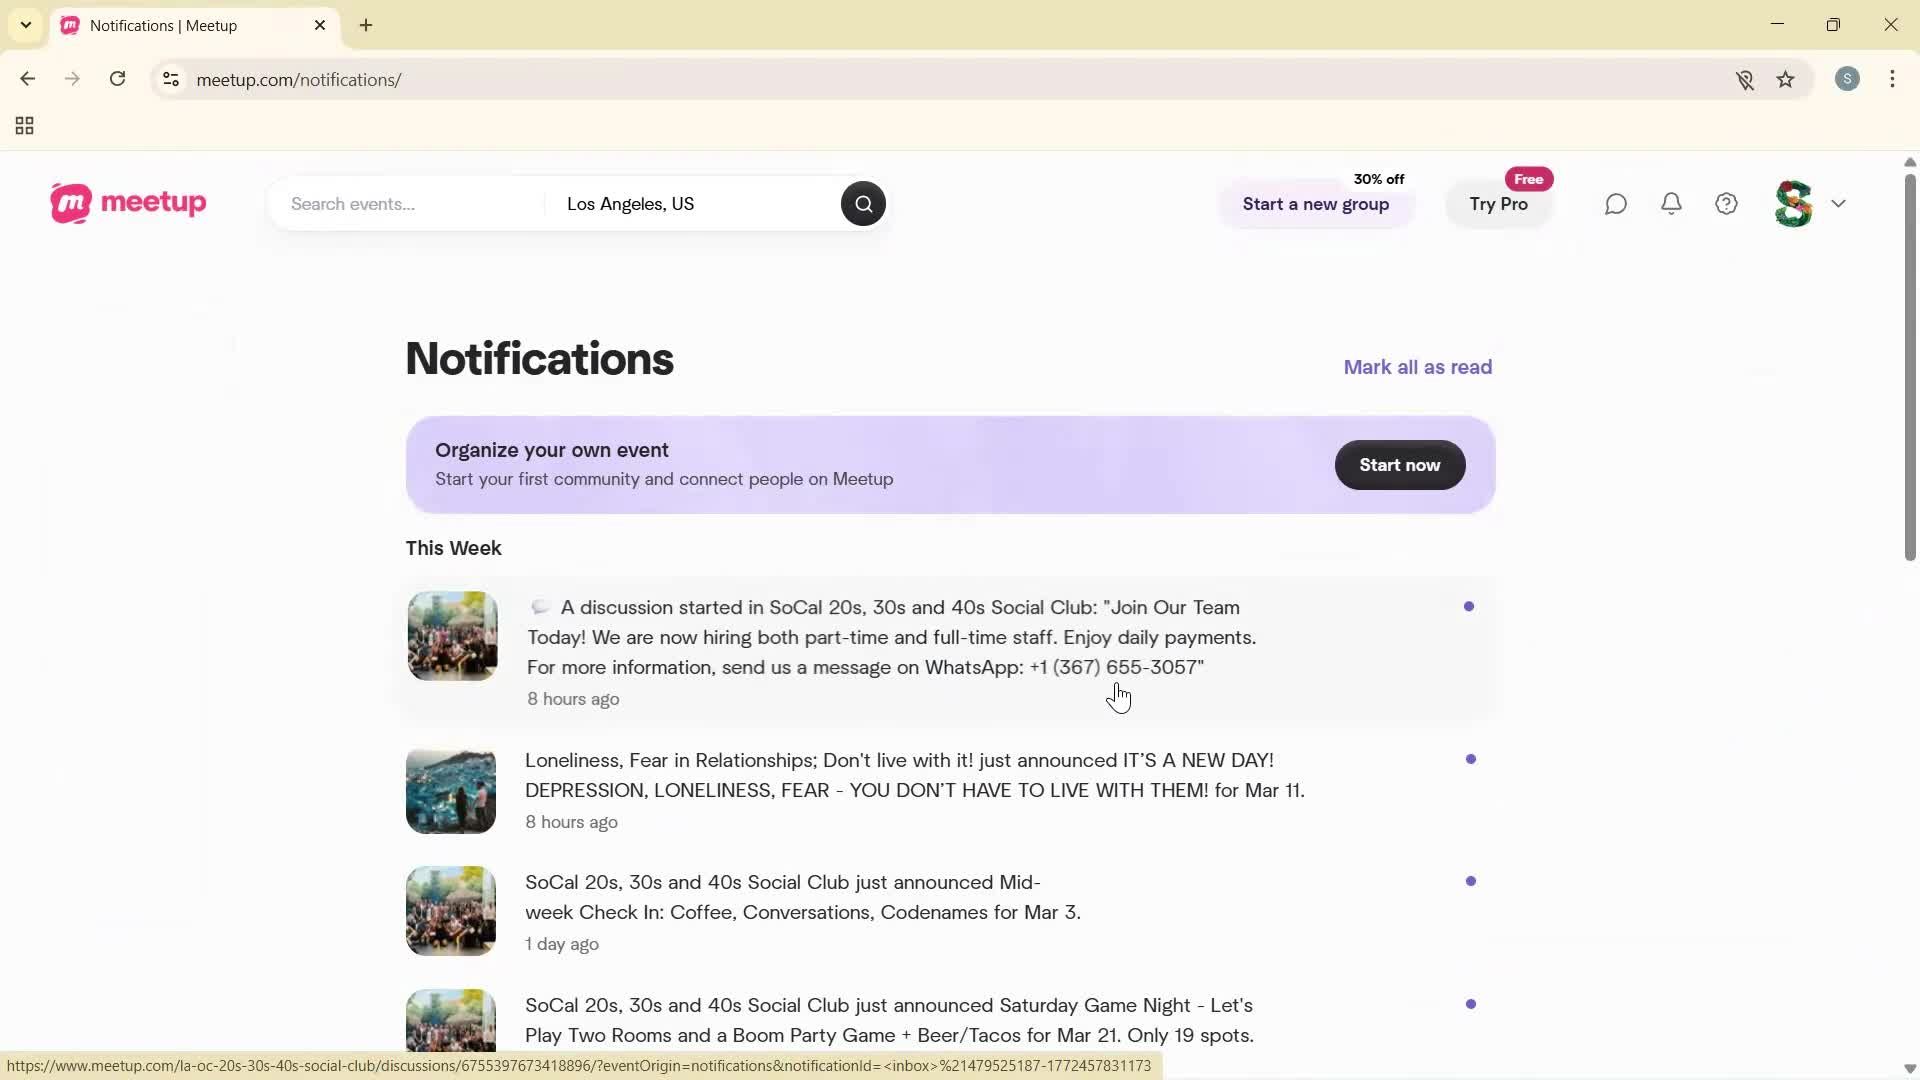Open the notifications bell icon
This screenshot has height=1080, width=1920.
[x=1671, y=203]
